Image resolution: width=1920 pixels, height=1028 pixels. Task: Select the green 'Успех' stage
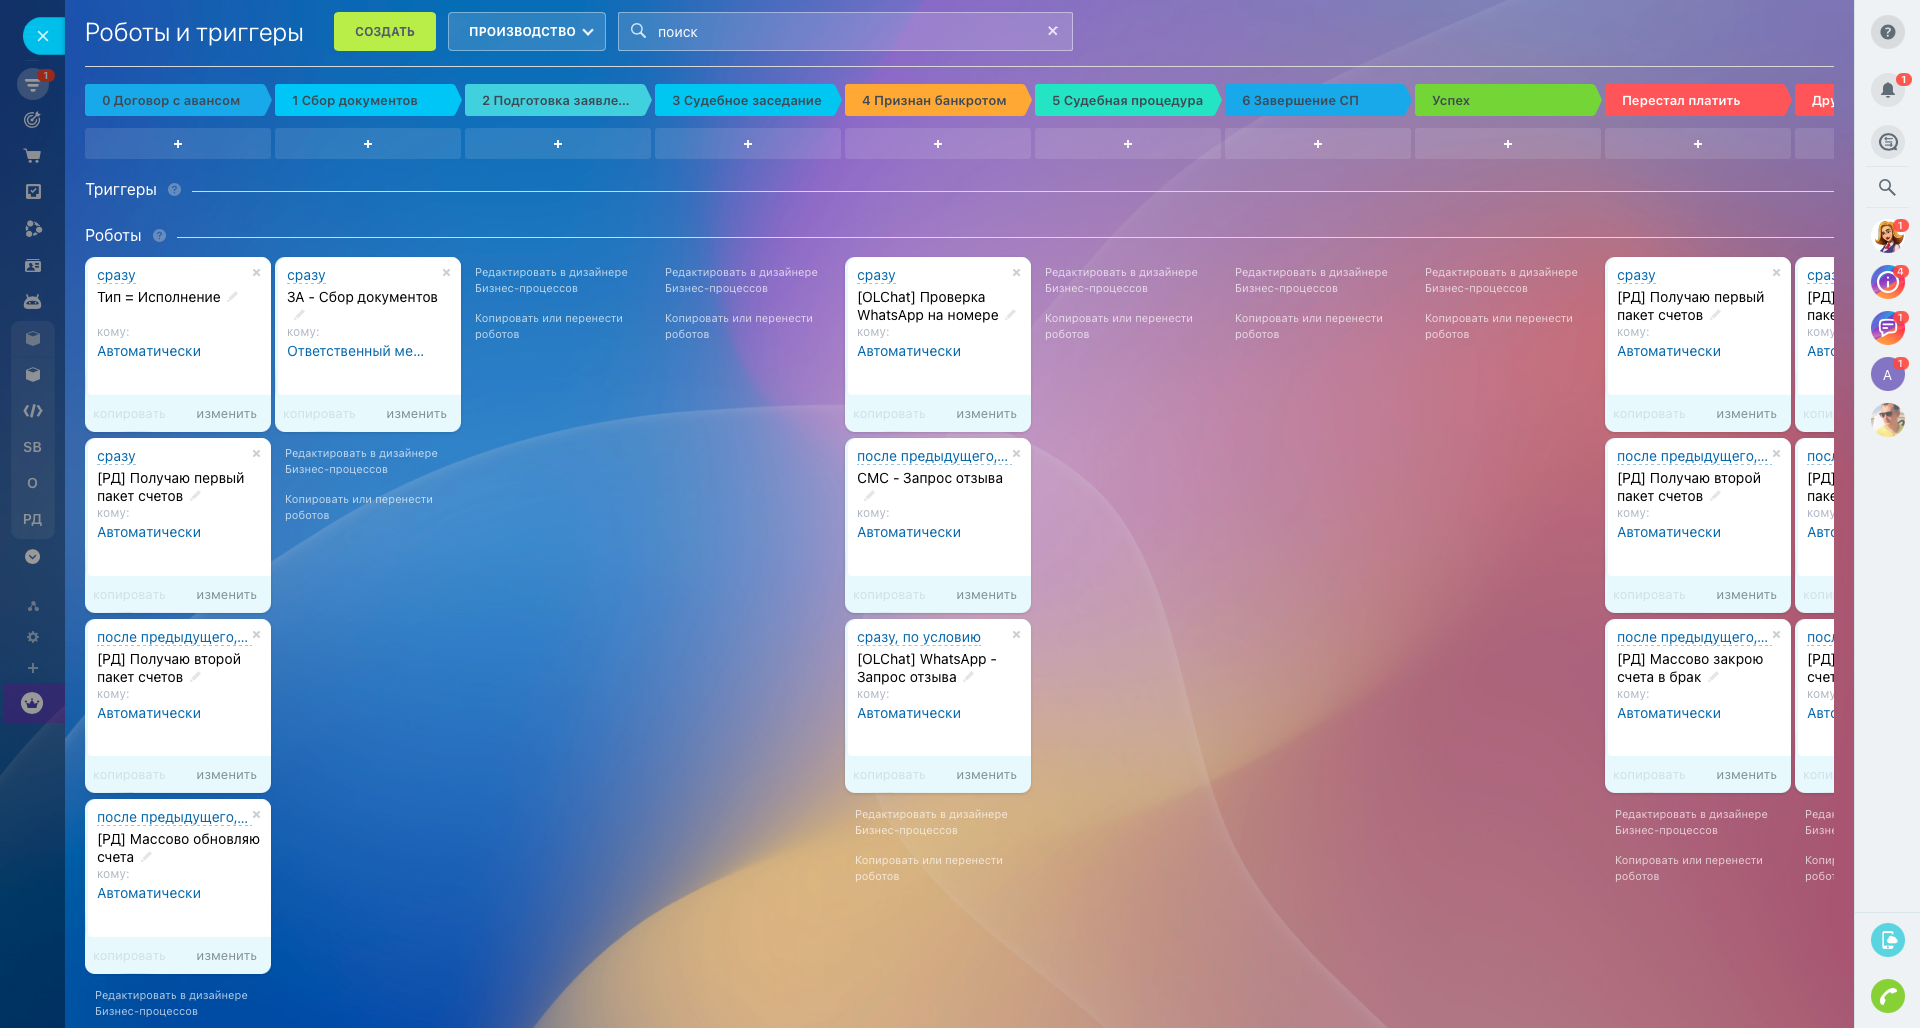1506,100
